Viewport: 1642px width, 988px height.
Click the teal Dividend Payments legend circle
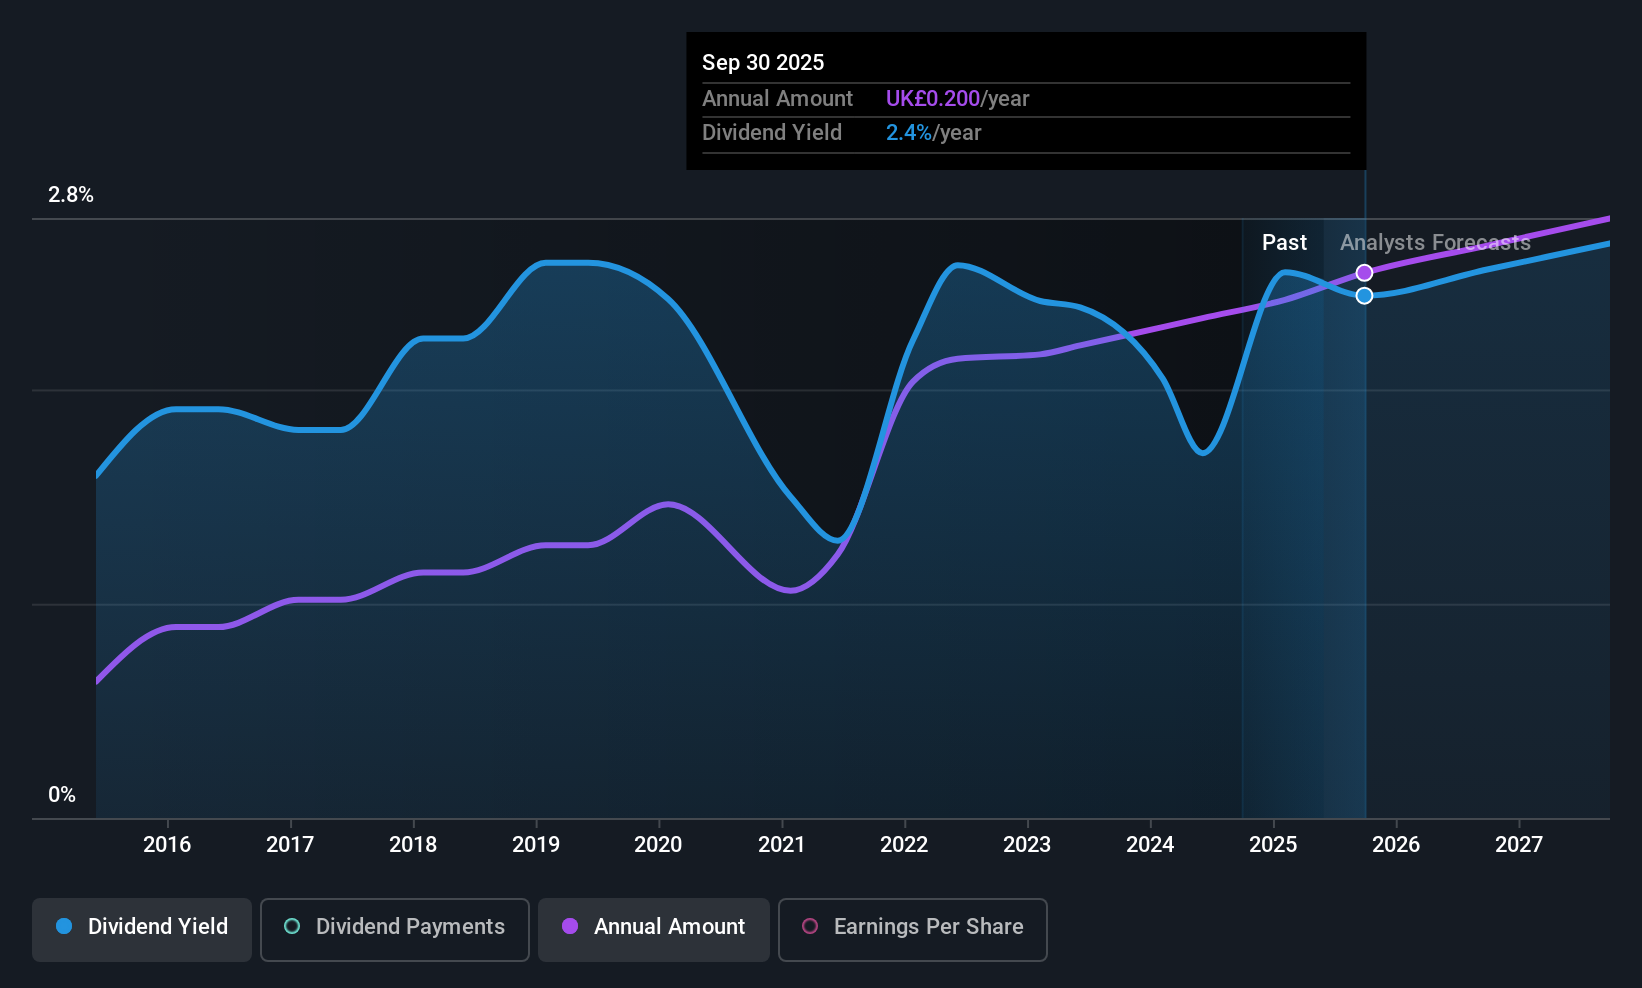292,926
